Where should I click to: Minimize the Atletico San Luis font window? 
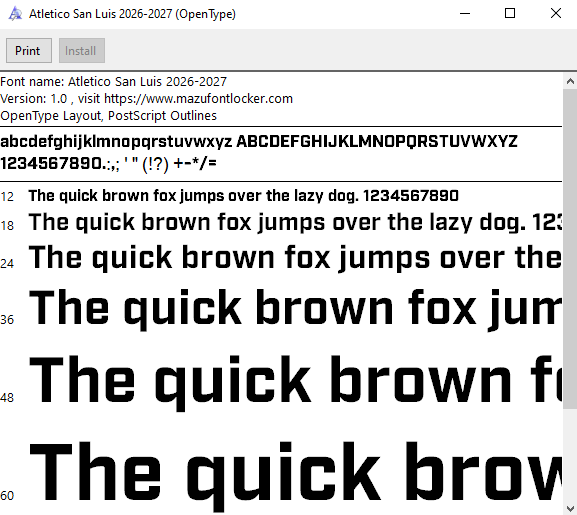(x=465, y=14)
